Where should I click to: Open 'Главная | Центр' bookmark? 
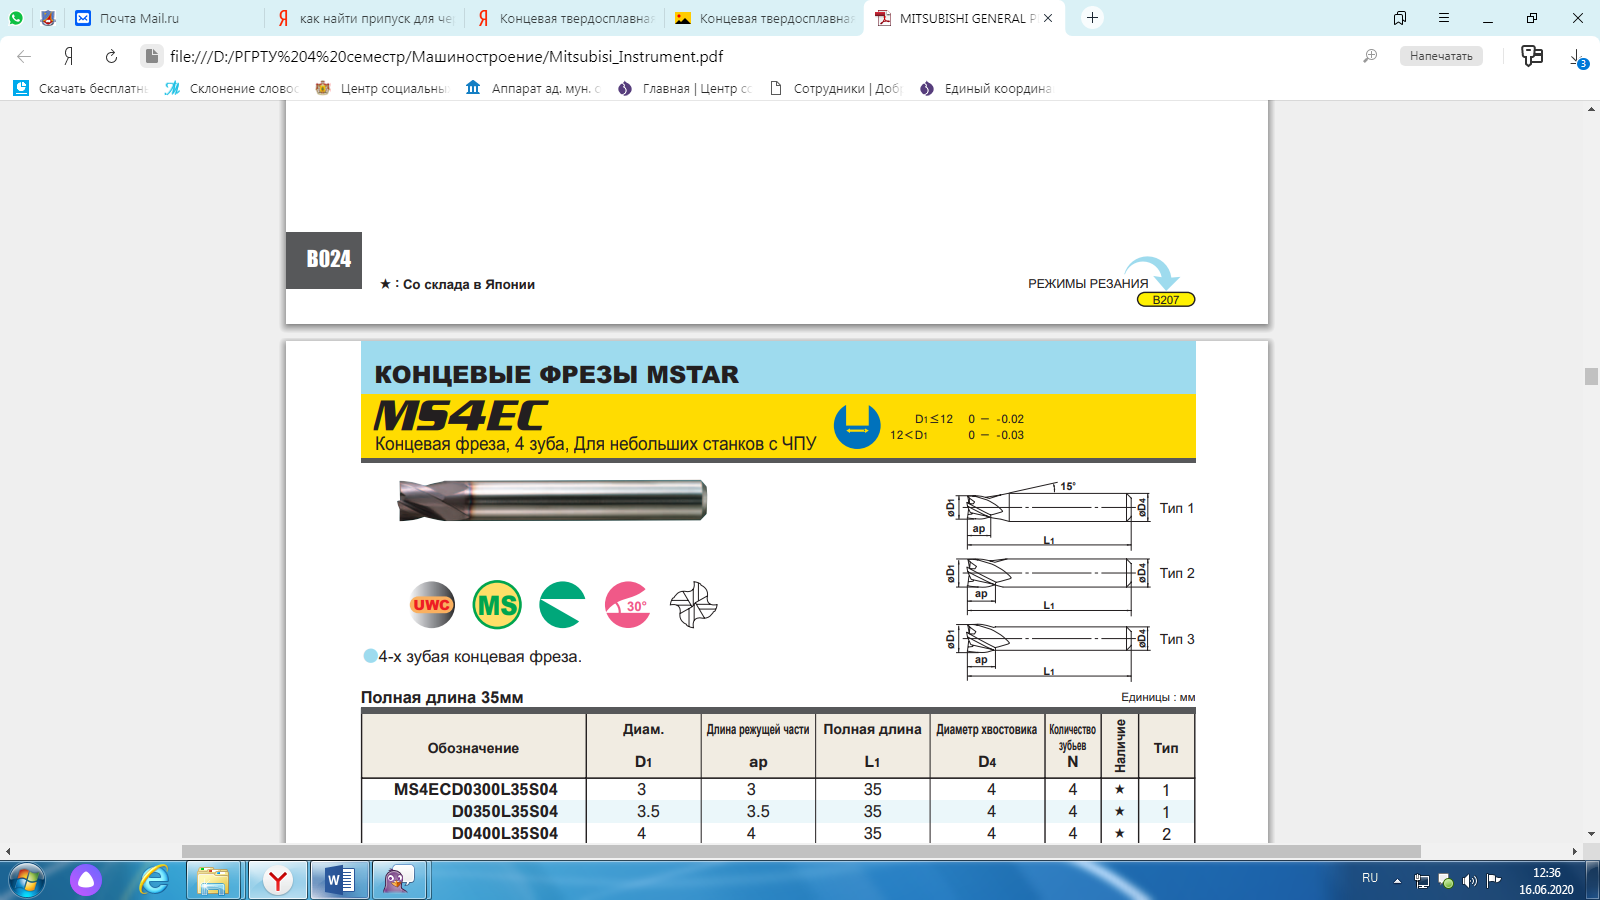coord(684,88)
